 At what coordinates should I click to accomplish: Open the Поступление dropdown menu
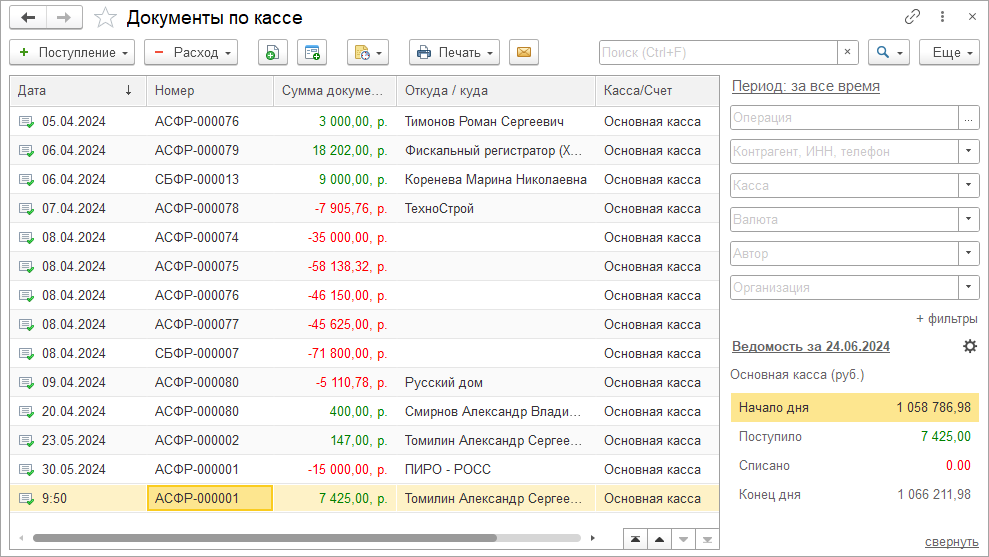tap(73, 52)
